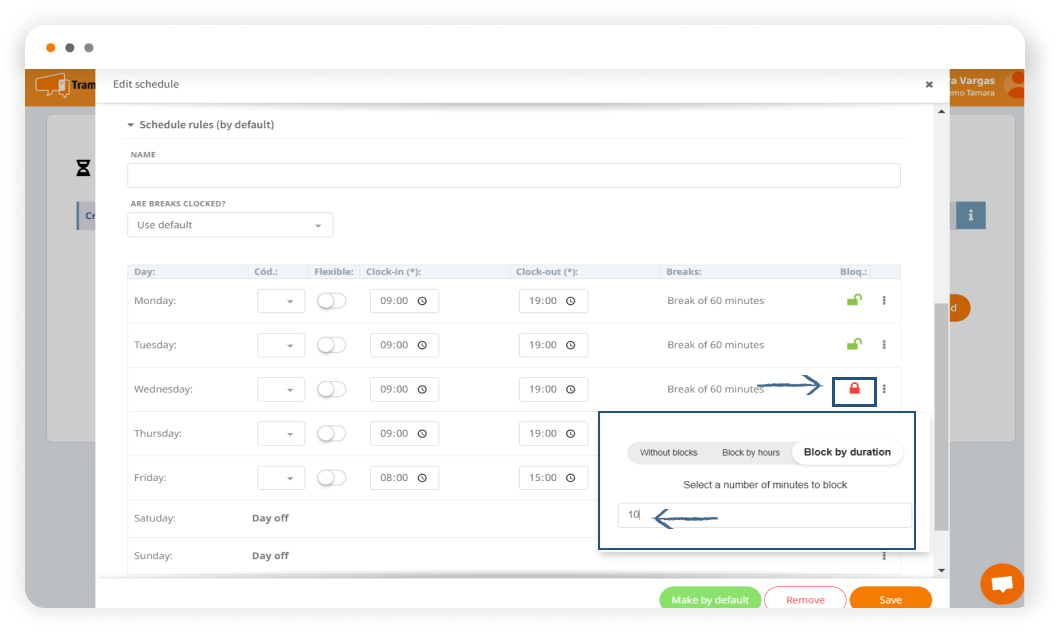Toggle Friday's Flexible switch
The width and height of the screenshot is (1061, 633).
pyautogui.click(x=331, y=478)
